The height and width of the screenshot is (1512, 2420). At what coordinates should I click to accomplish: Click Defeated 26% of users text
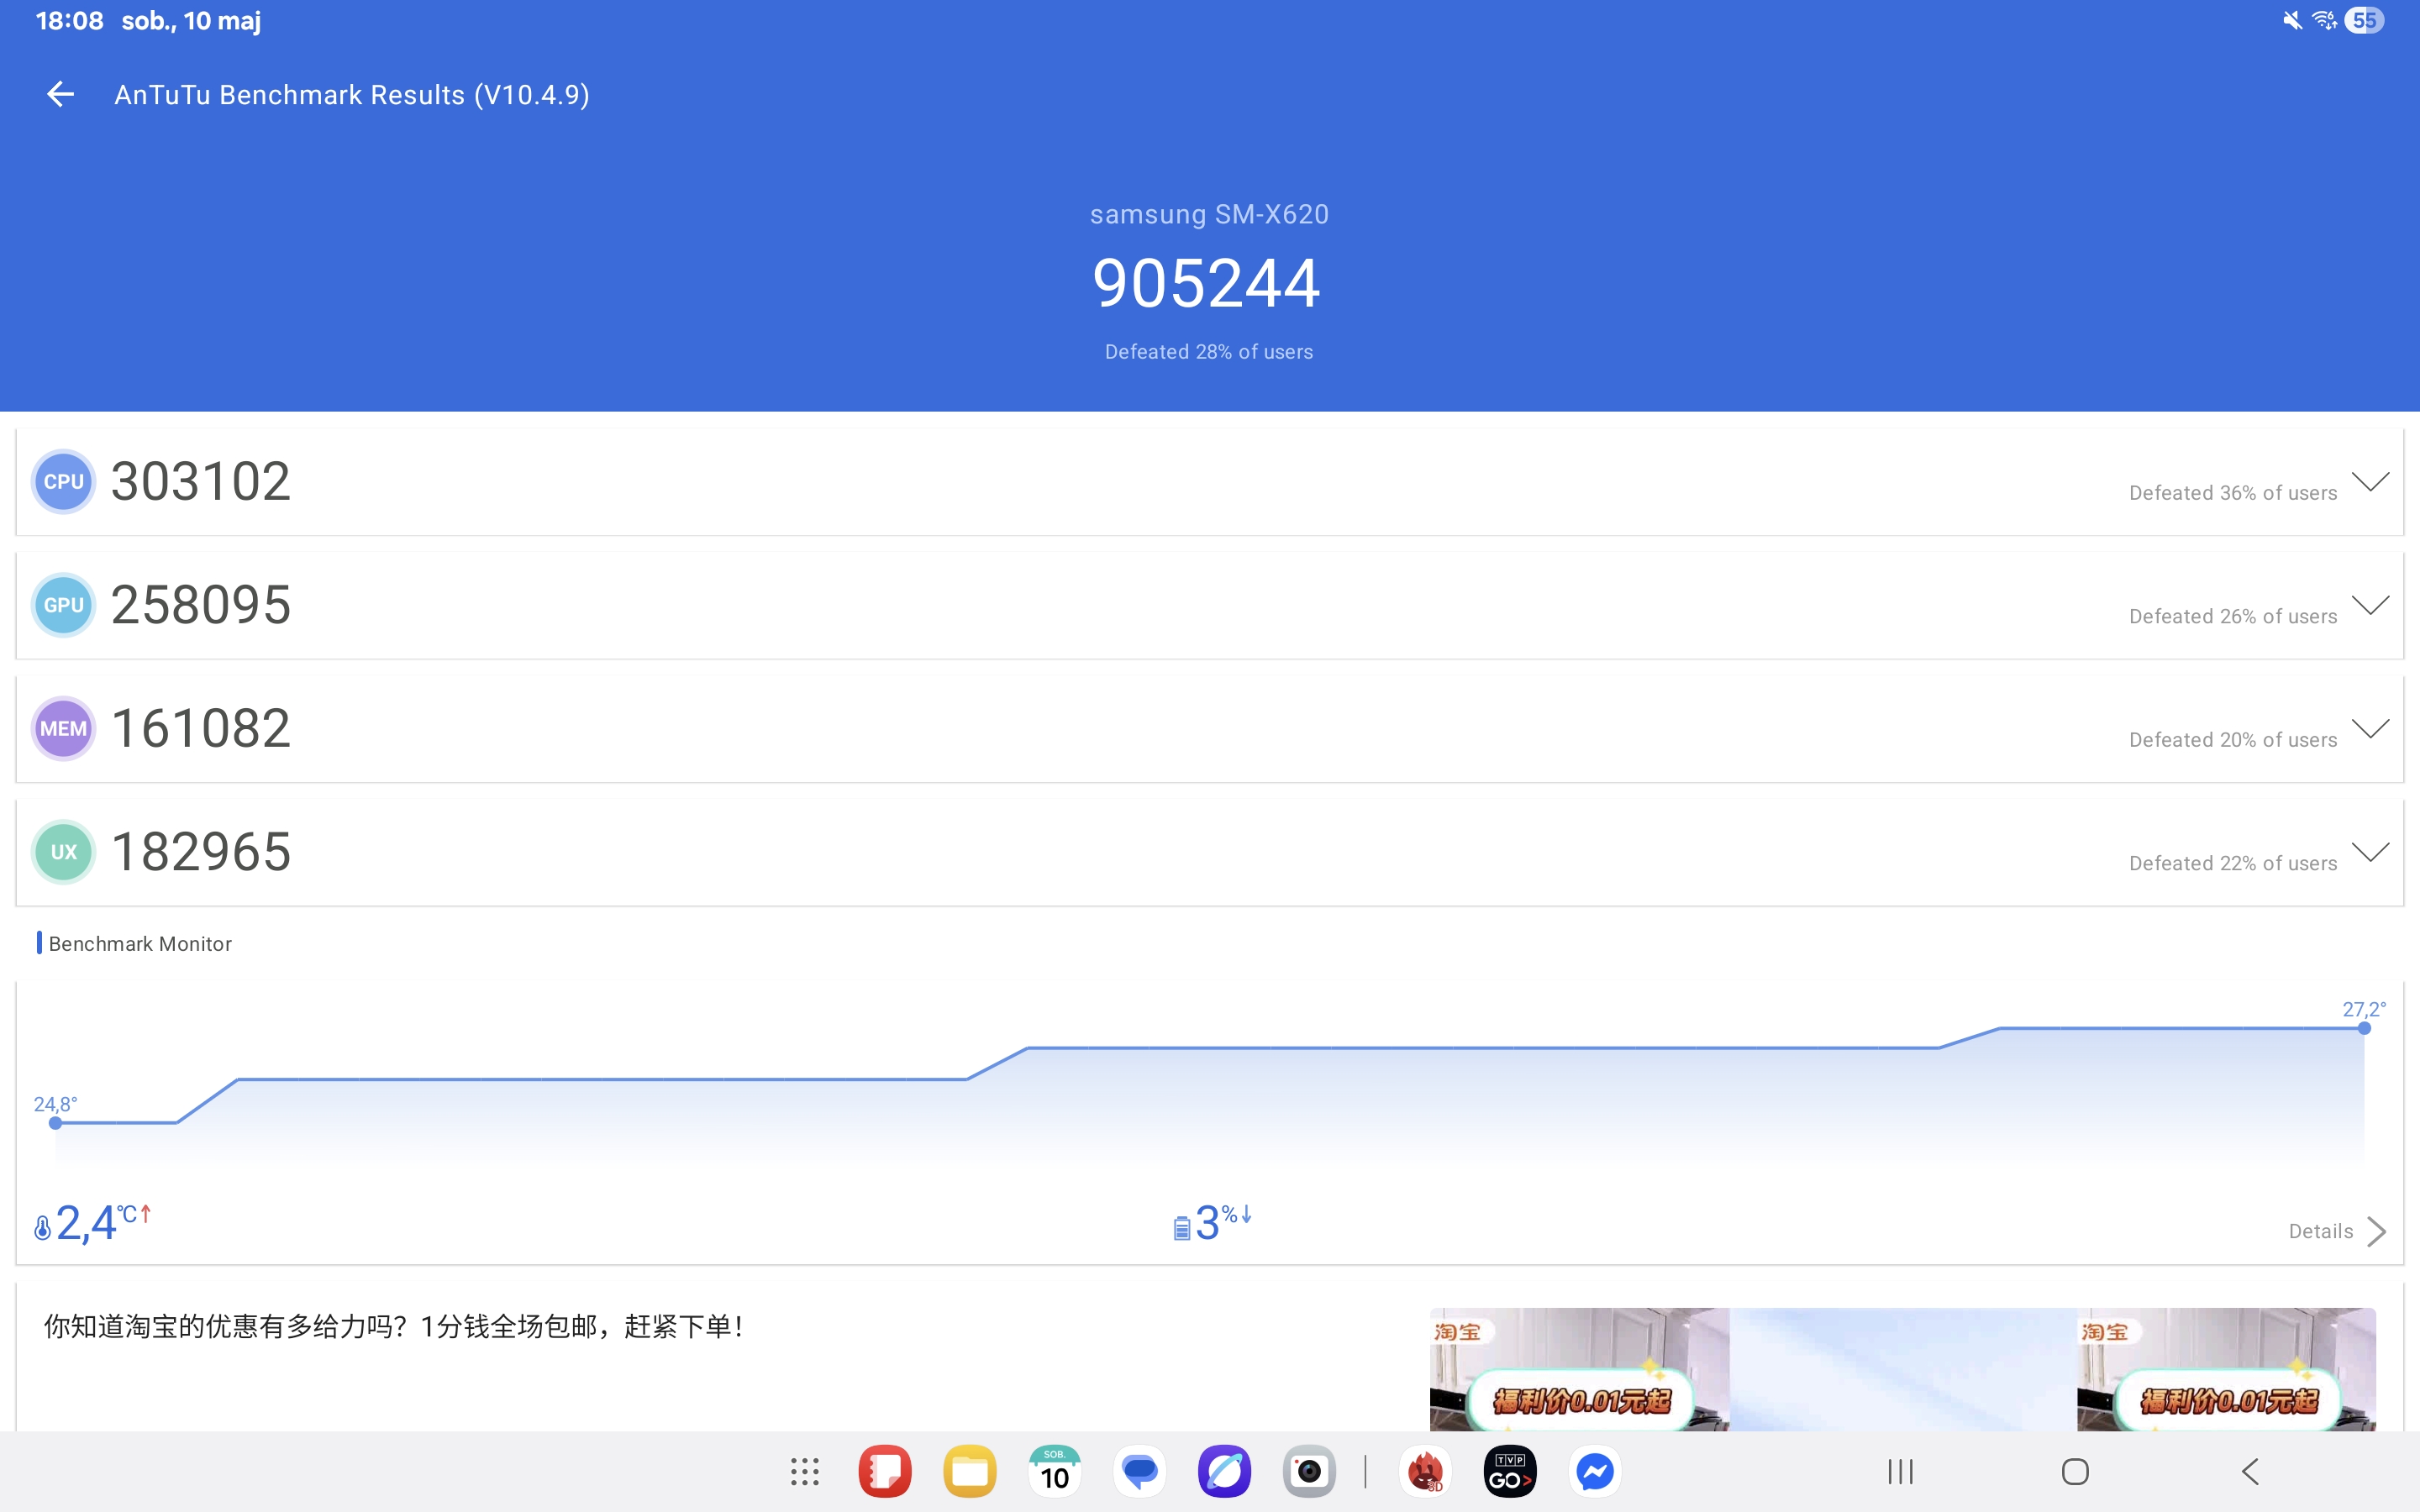[2233, 616]
